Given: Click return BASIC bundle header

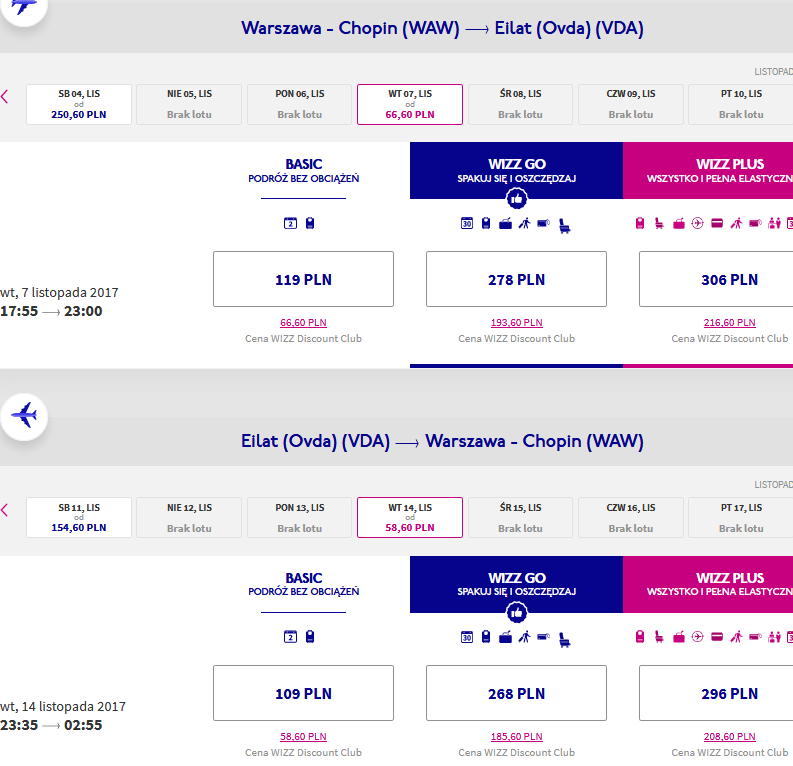Looking at the screenshot, I should click(303, 584).
